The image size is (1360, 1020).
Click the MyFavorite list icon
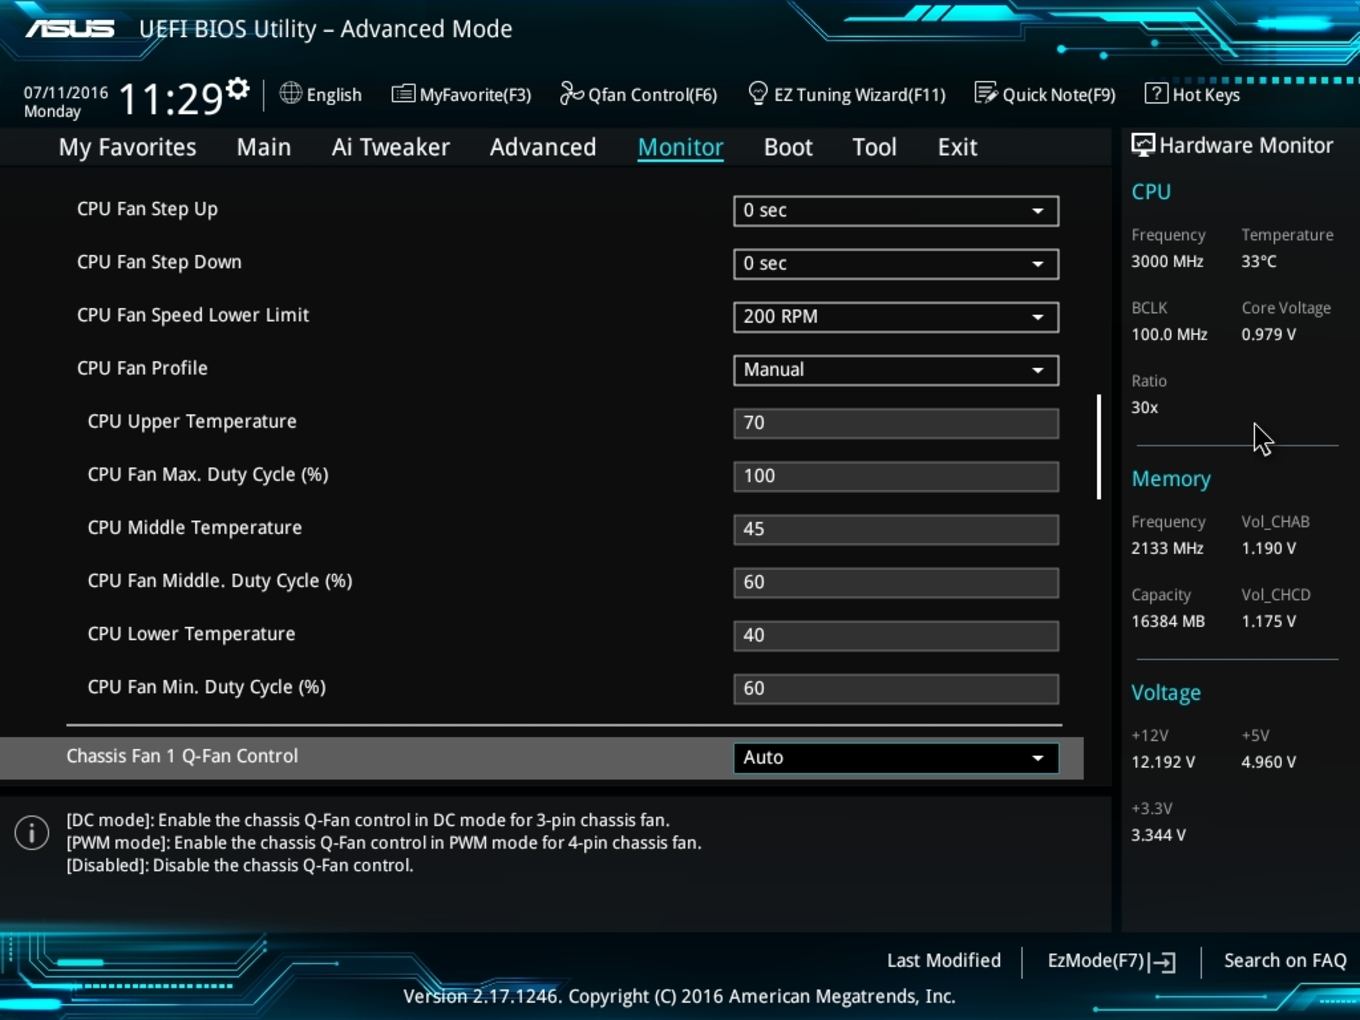(403, 94)
